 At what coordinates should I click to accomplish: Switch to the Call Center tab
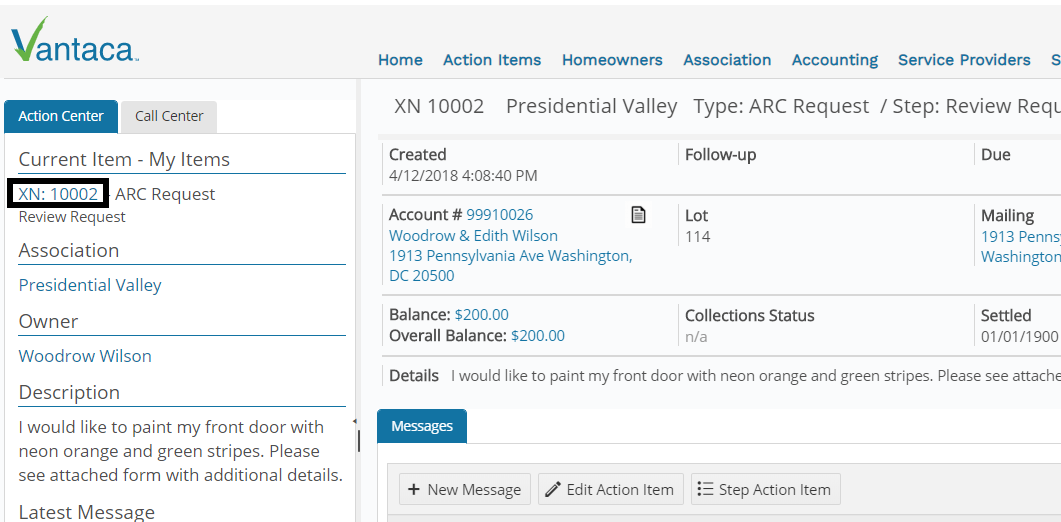169,116
